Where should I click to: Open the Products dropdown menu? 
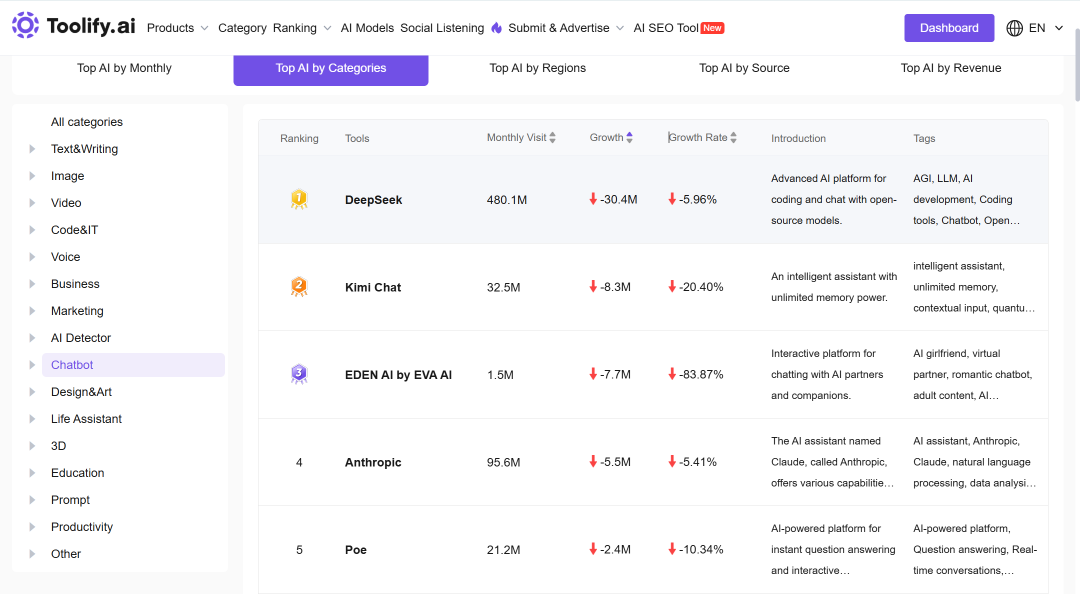pyautogui.click(x=178, y=28)
